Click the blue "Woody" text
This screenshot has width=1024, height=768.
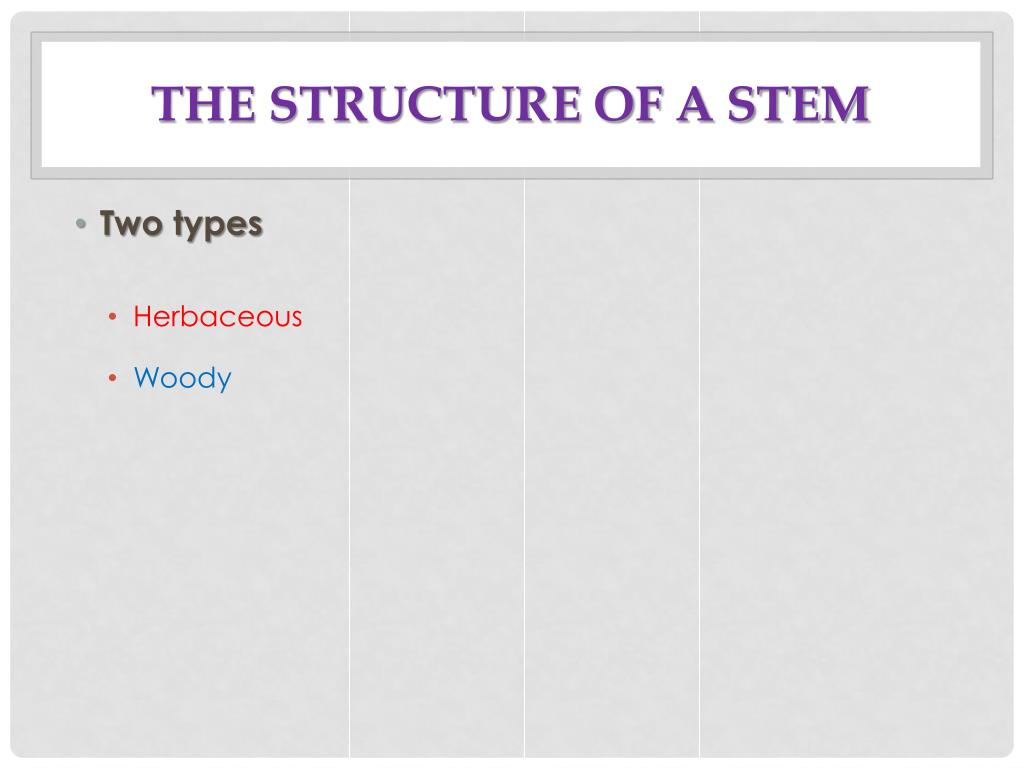182,378
